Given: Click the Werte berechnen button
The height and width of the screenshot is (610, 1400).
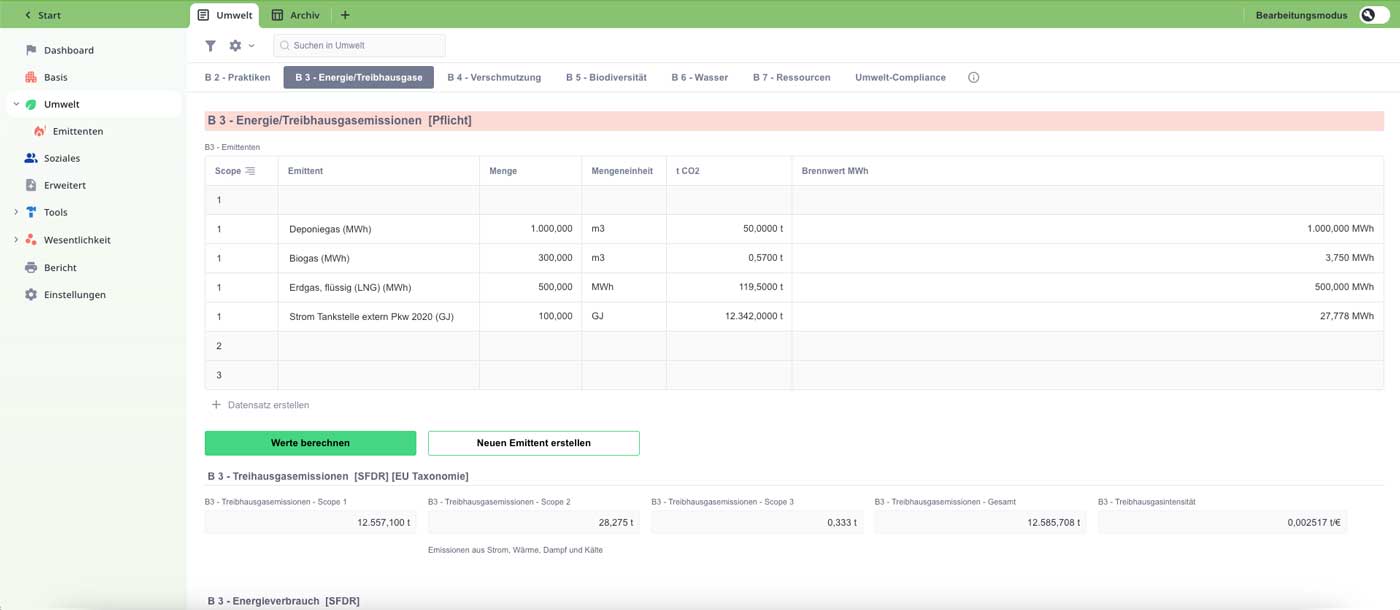Looking at the screenshot, I should [310, 443].
